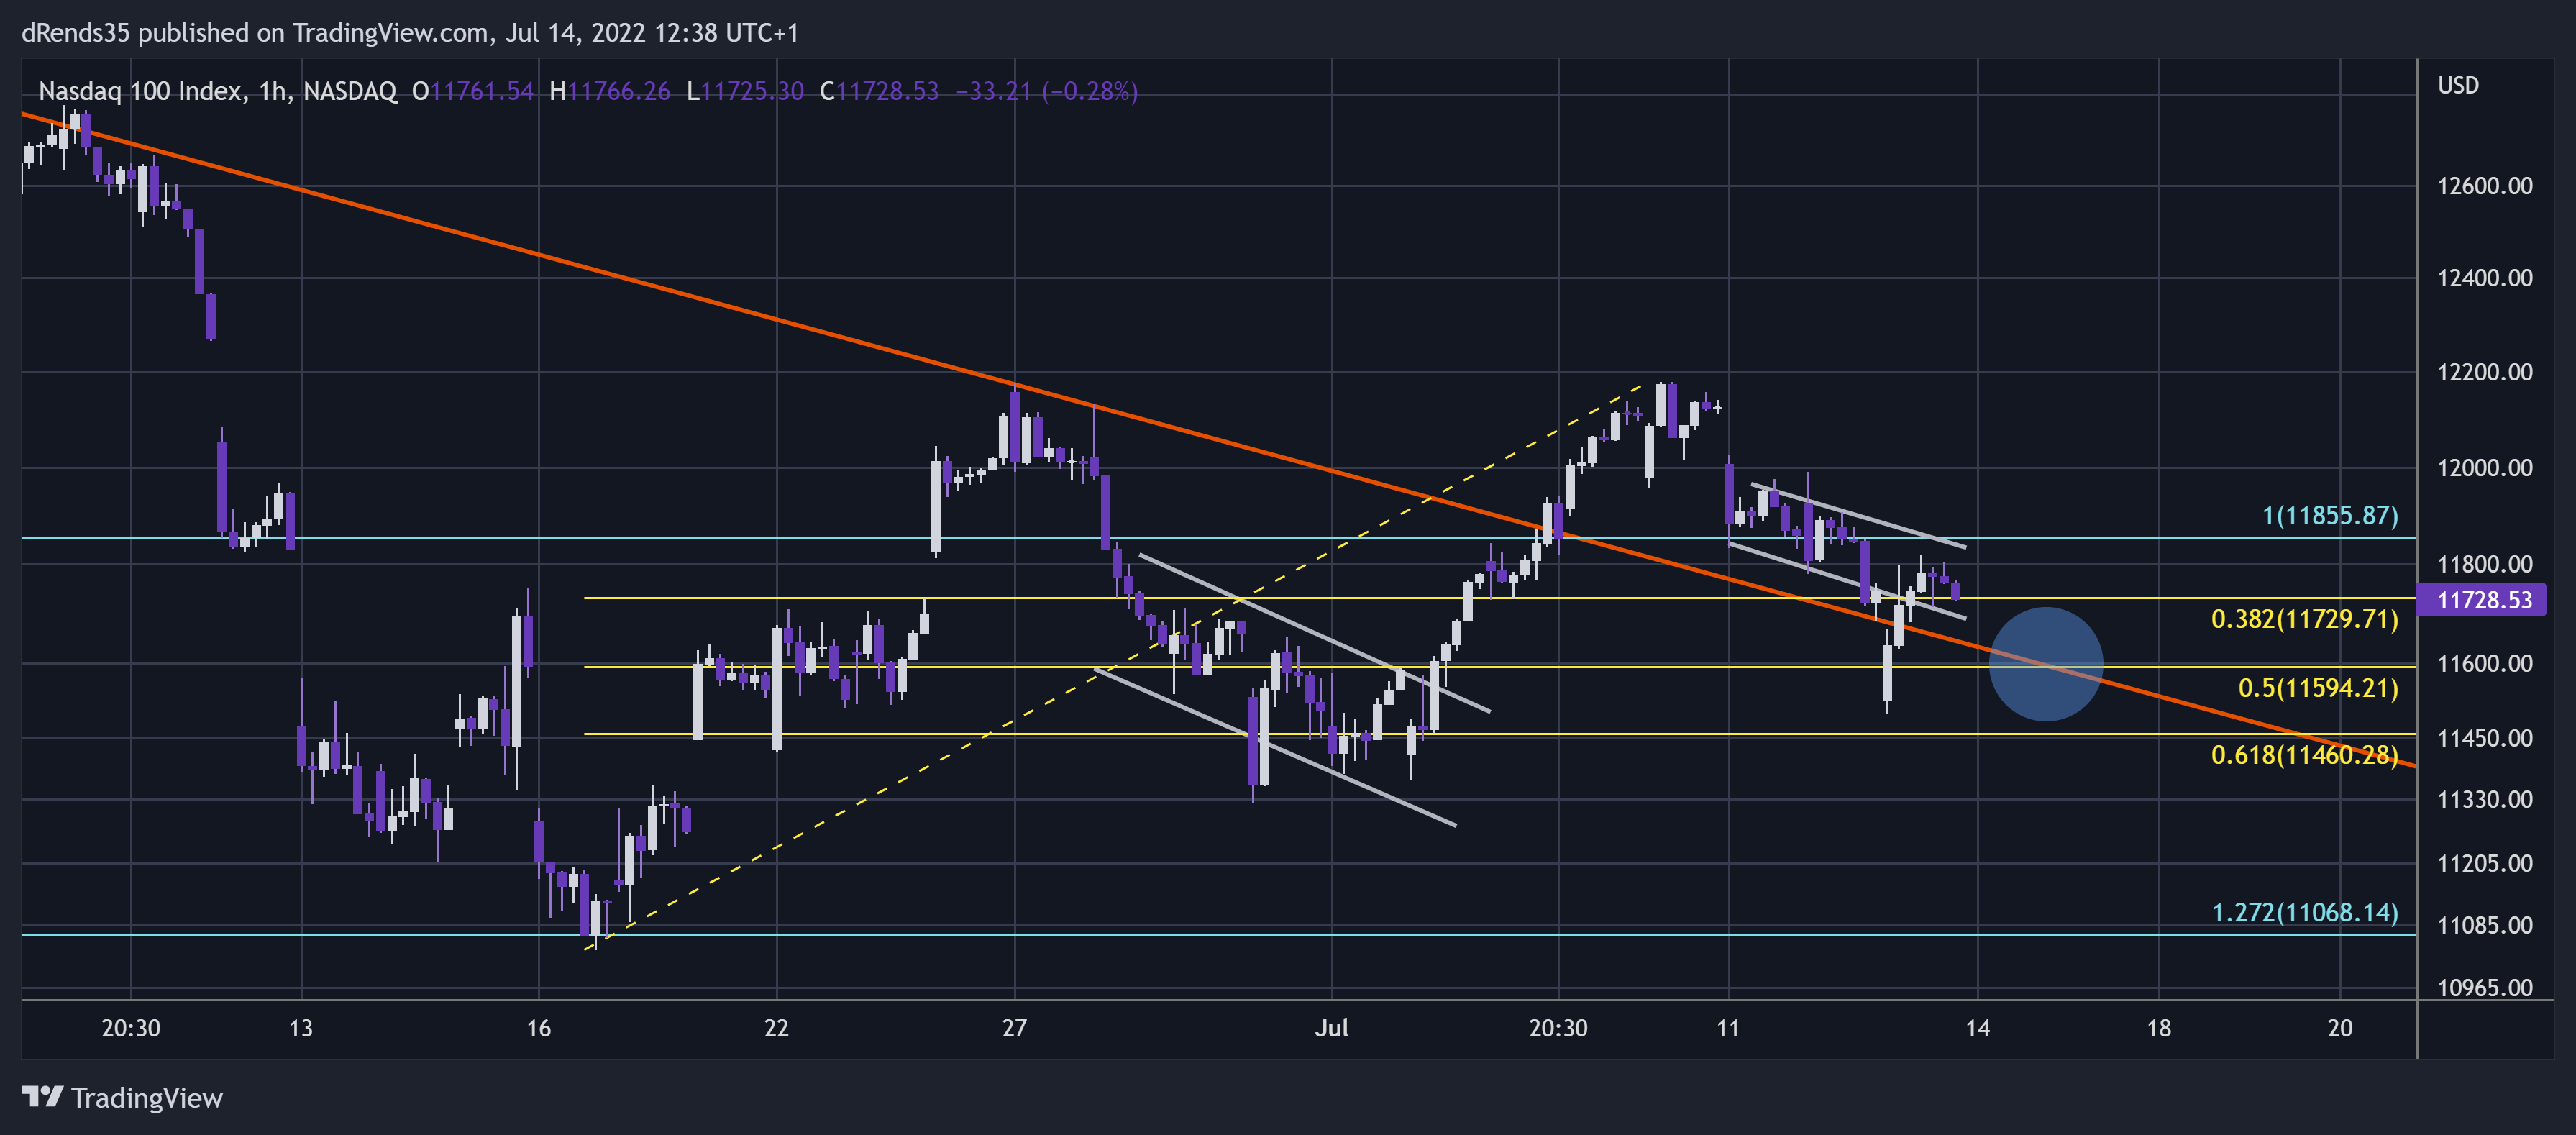Click the dRends35 published on TradingView.com header
Viewport: 2576px width, 1135px height.
pos(410,33)
